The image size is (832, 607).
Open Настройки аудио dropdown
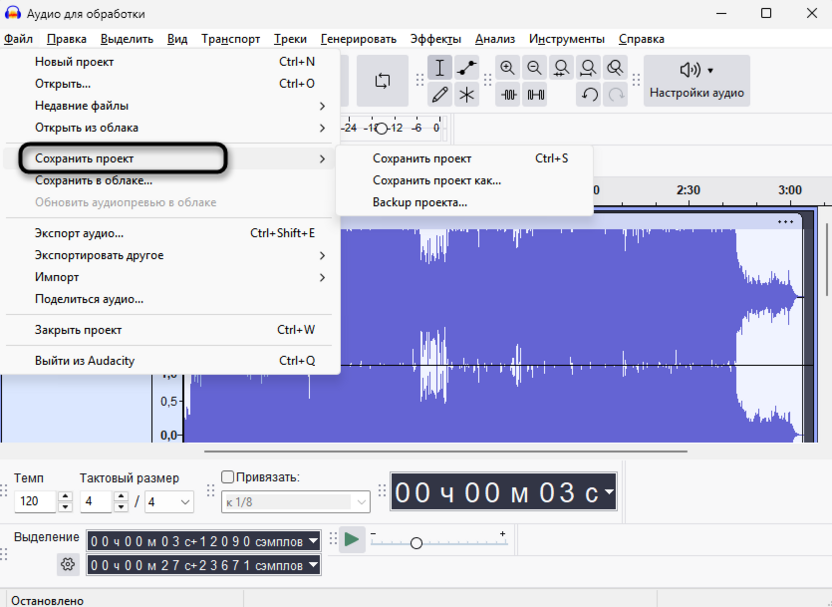(697, 81)
